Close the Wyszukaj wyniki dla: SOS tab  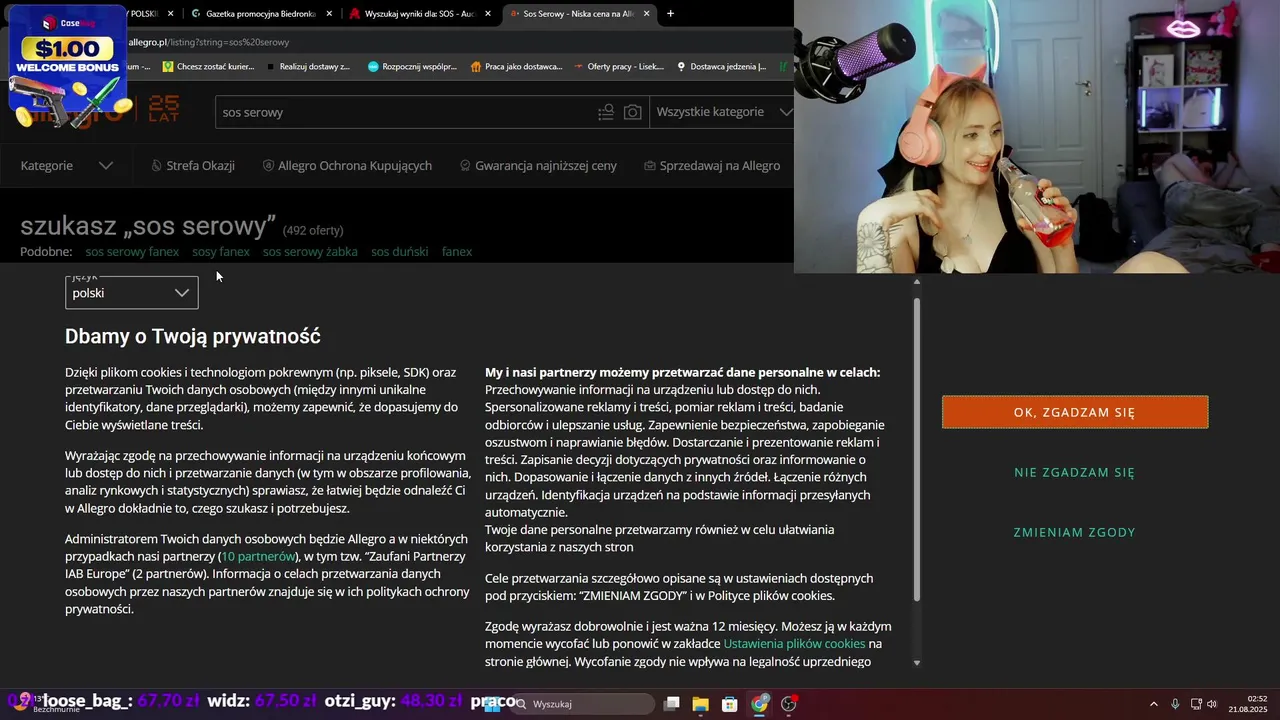pos(488,14)
